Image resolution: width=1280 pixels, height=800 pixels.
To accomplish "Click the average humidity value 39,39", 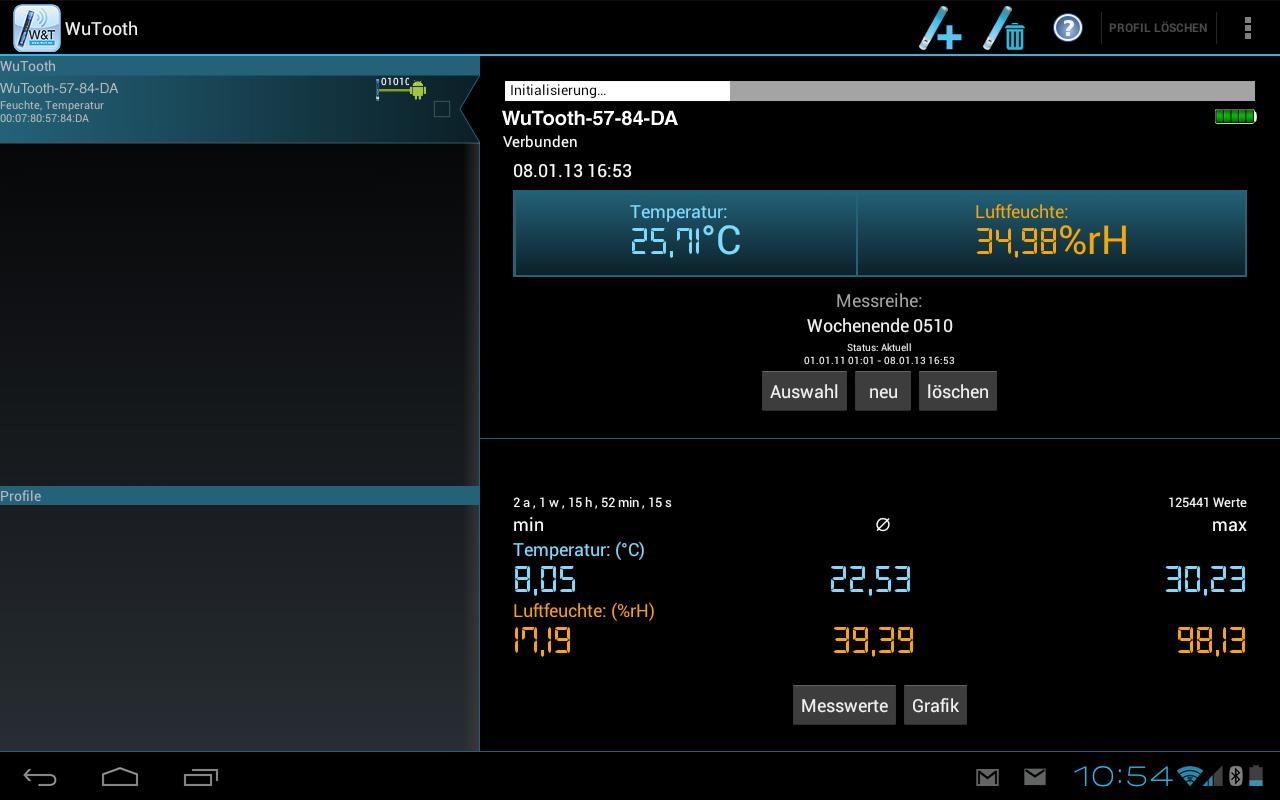I will coord(874,640).
